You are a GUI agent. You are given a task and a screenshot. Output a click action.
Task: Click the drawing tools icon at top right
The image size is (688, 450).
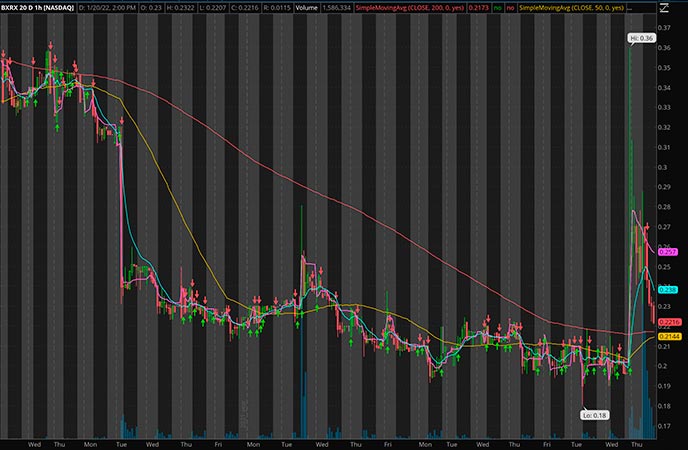[664, 7]
